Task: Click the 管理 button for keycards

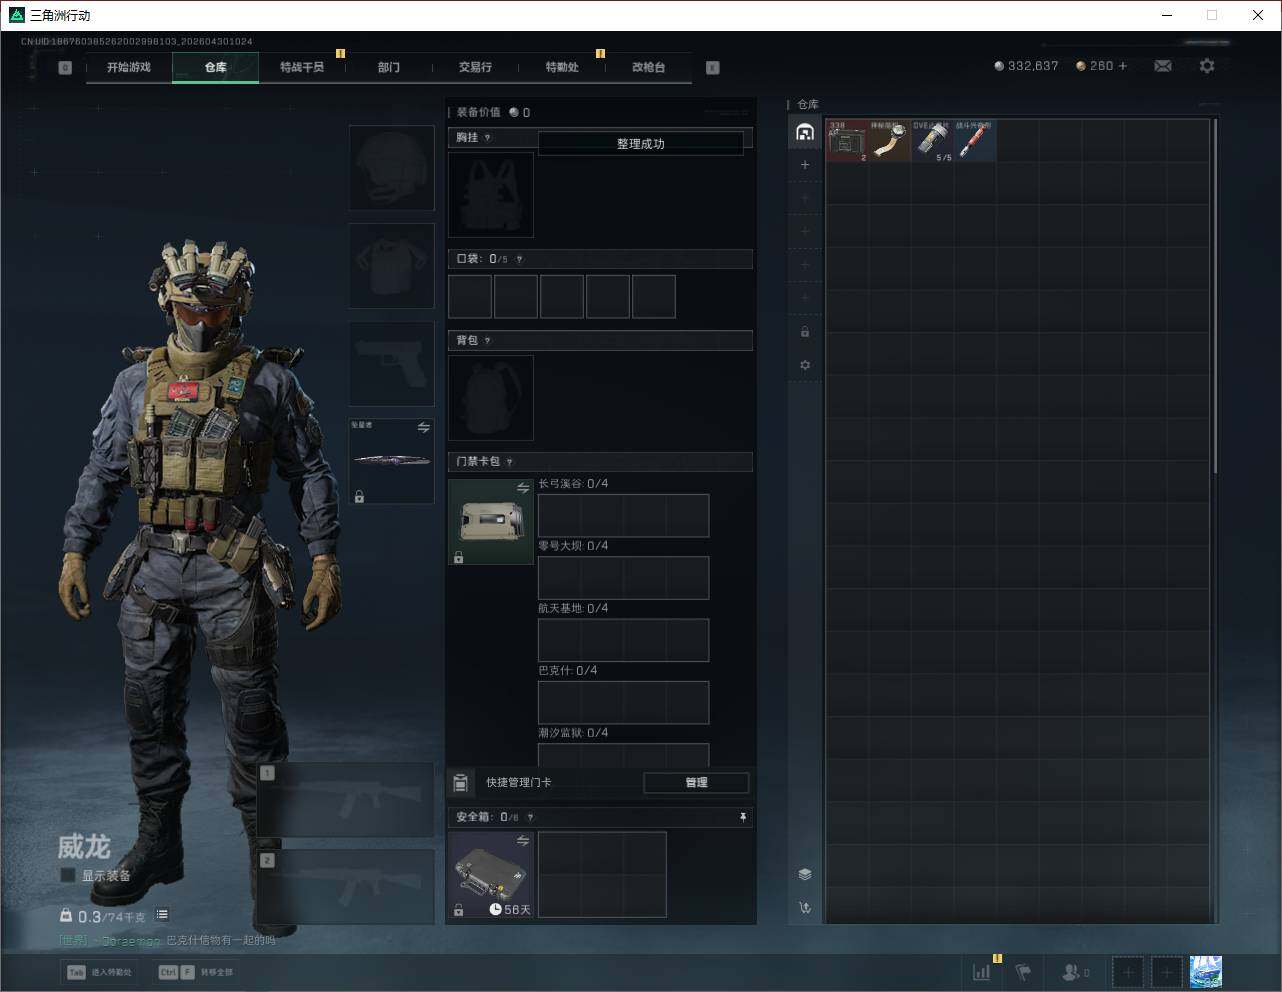Action: click(x=696, y=783)
